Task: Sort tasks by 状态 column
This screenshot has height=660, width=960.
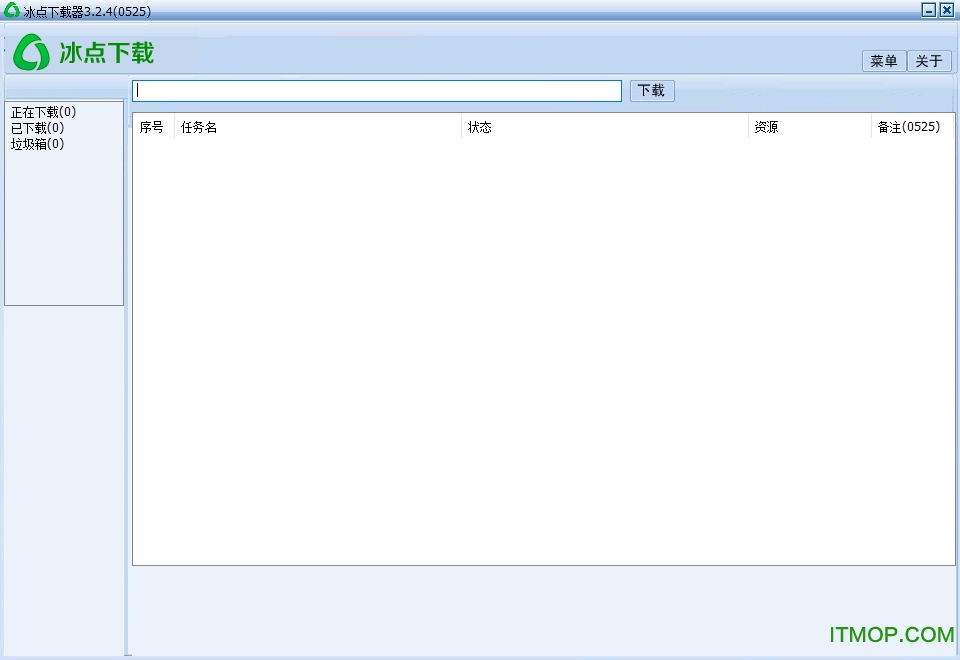Action: coord(480,127)
